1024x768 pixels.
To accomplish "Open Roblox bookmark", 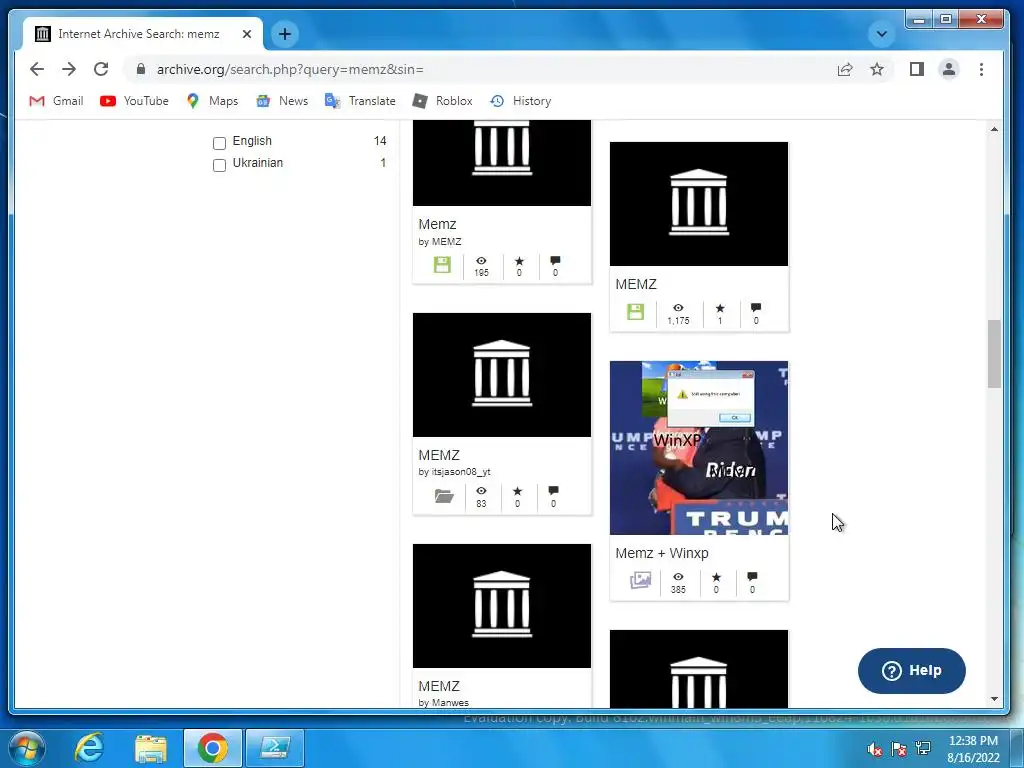I will point(443,101).
